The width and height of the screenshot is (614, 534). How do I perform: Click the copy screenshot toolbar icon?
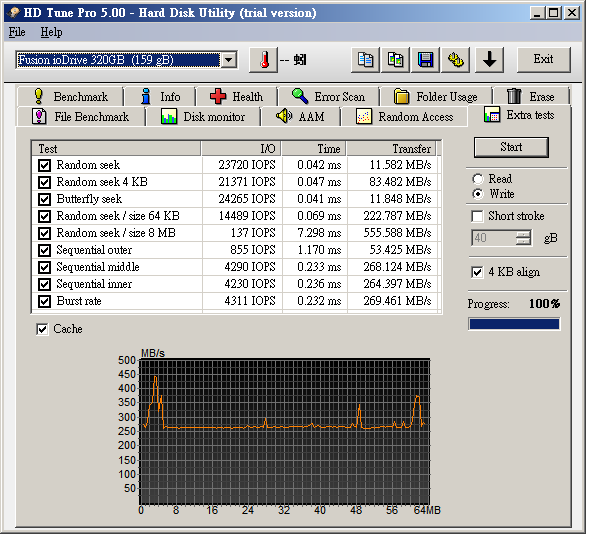pos(395,60)
